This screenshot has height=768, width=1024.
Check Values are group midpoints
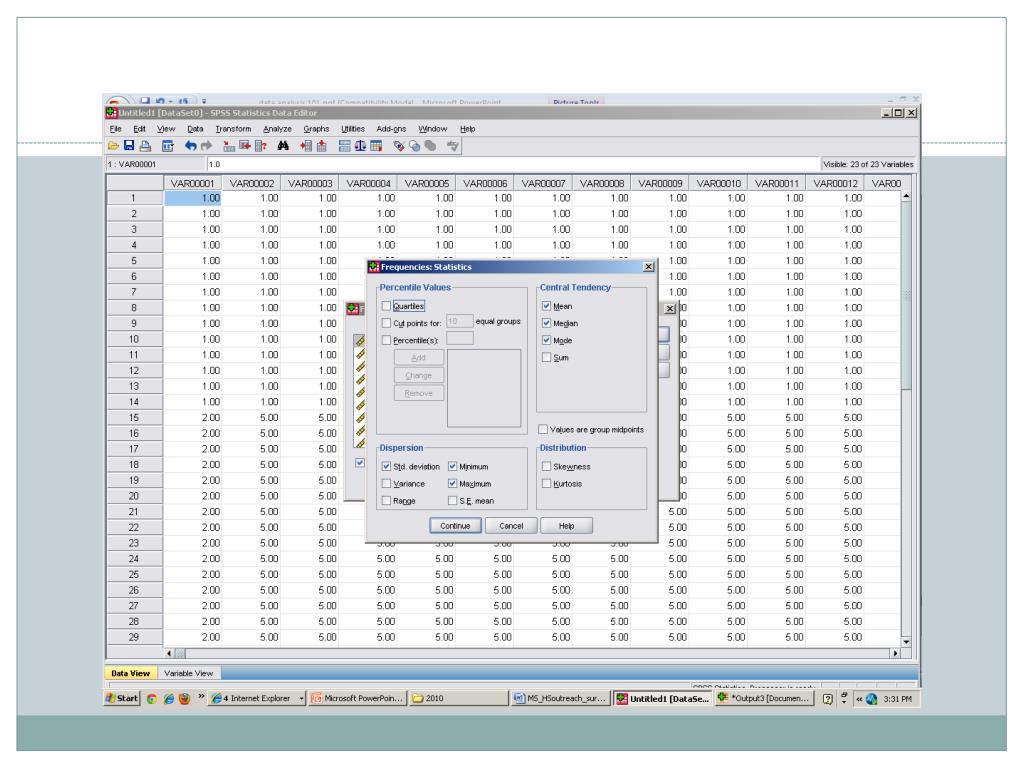(x=543, y=429)
